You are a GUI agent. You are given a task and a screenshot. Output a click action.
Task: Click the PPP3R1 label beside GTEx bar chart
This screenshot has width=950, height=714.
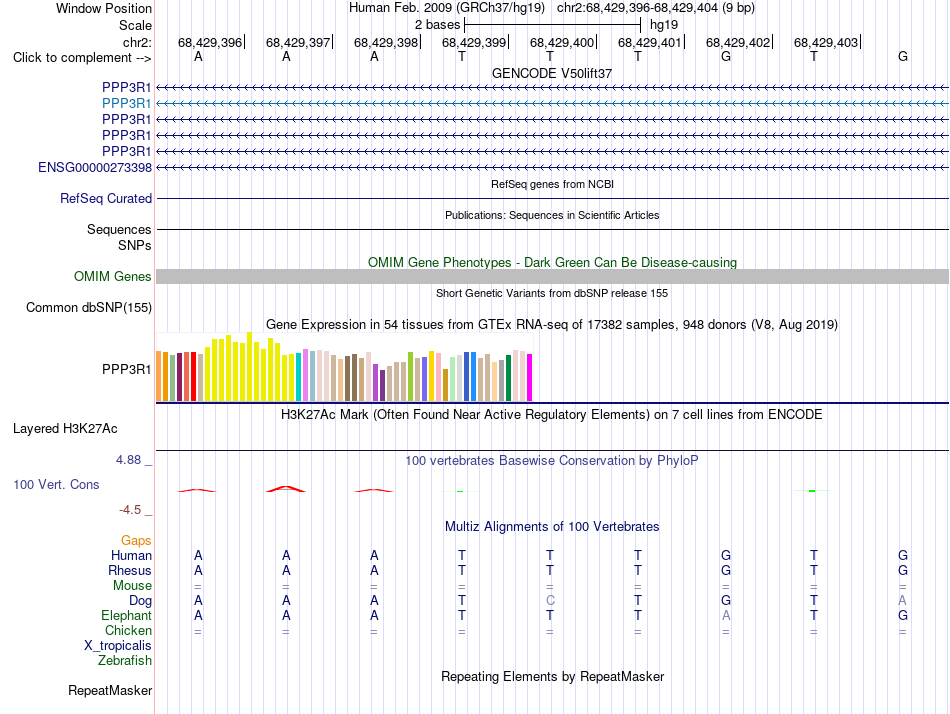126,369
